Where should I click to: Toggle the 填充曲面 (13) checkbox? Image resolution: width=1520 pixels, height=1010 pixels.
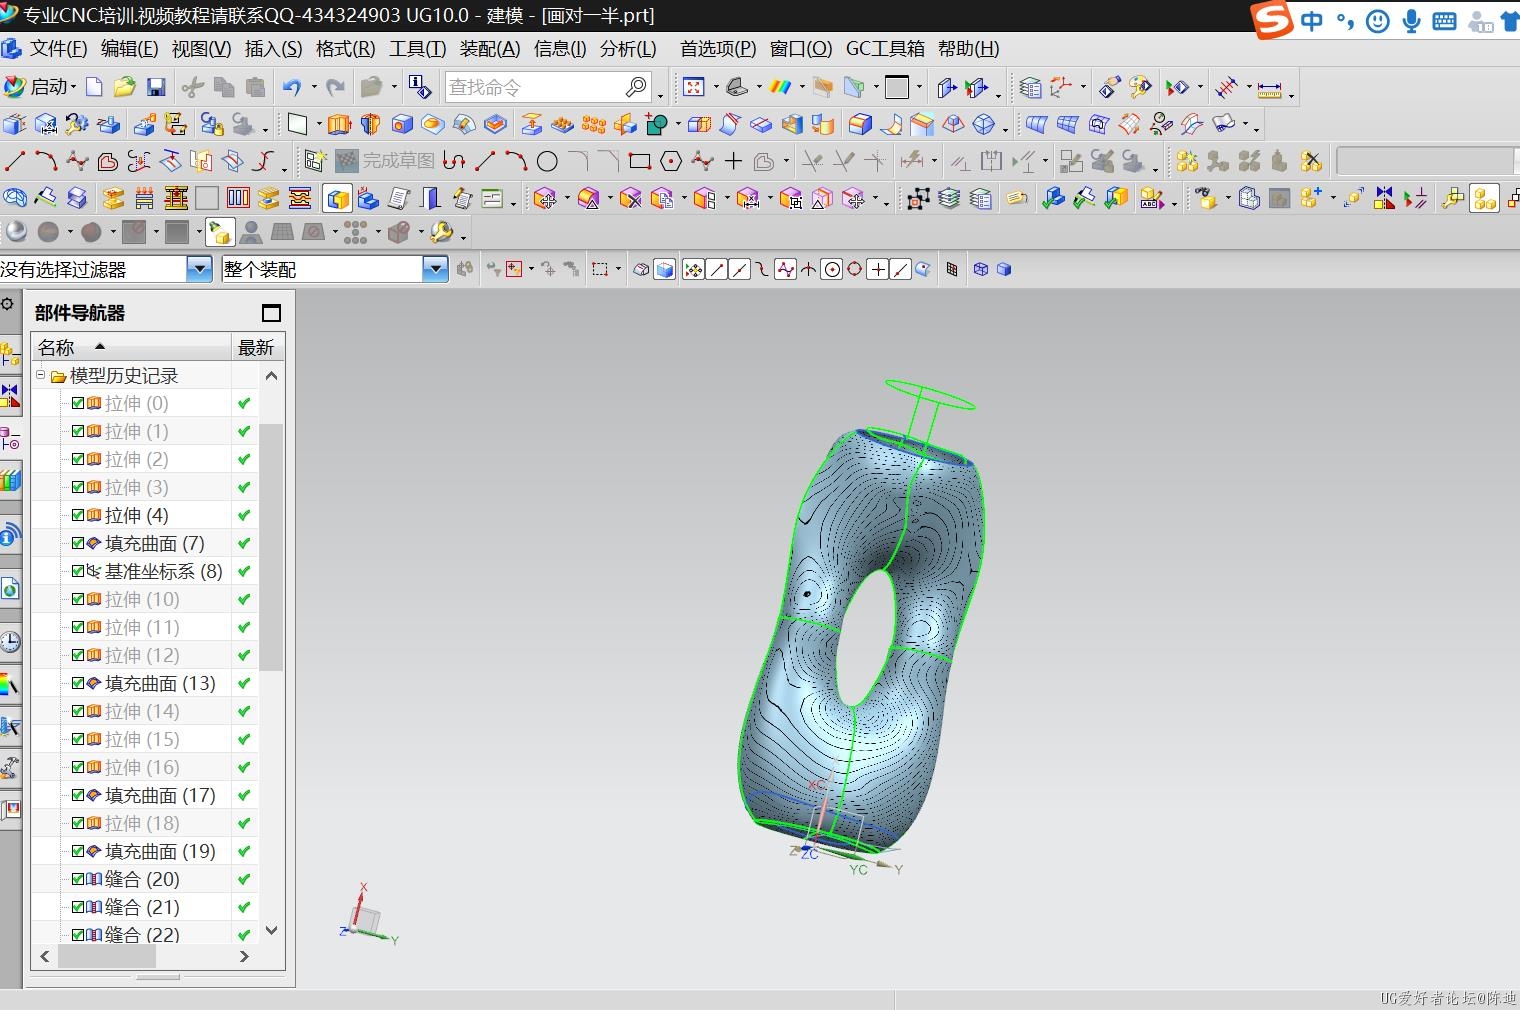click(78, 683)
